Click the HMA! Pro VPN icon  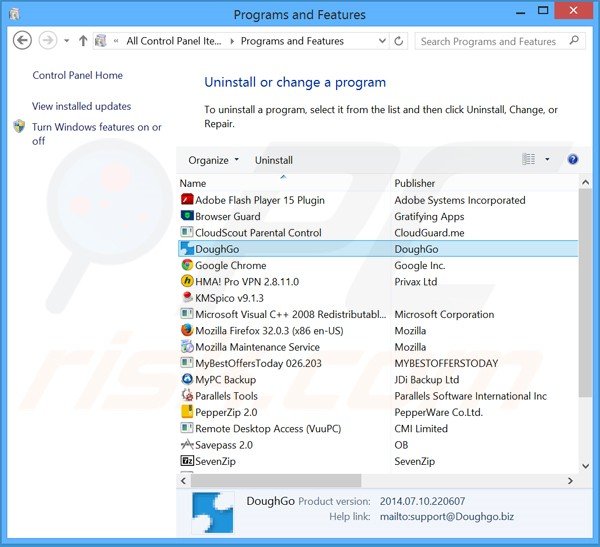coord(187,281)
